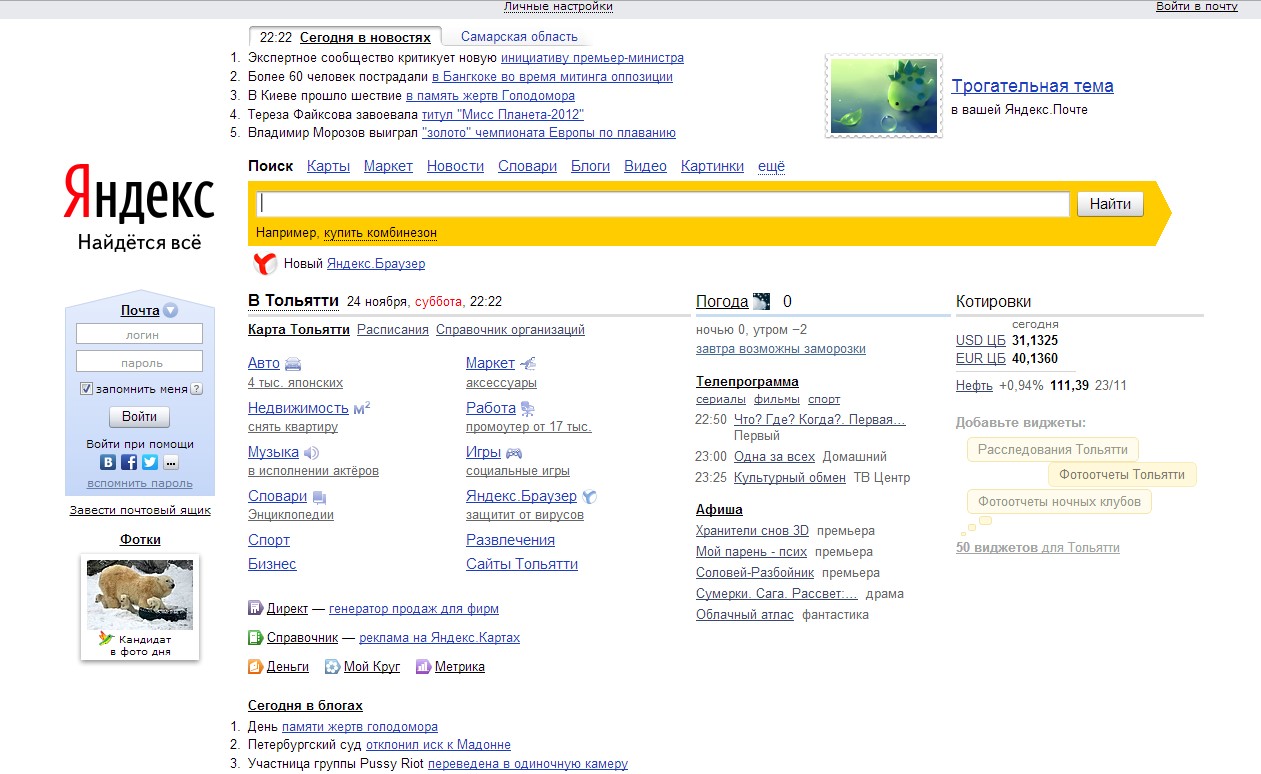This screenshot has width=1261, height=774.
Task: Open the Личные настройки link
Action: 558,6
